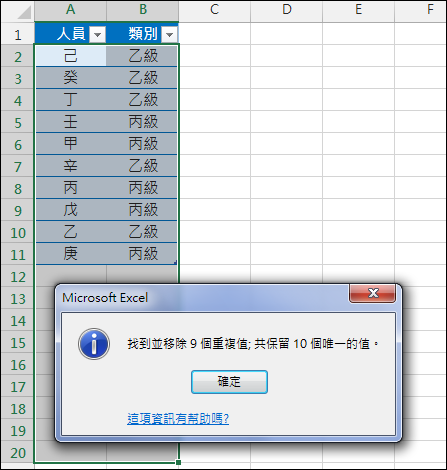Image resolution: width=447 pixels, height=470 pixels.
Task: Close the Microsoft Excel dialog
Action: (373, 293)
